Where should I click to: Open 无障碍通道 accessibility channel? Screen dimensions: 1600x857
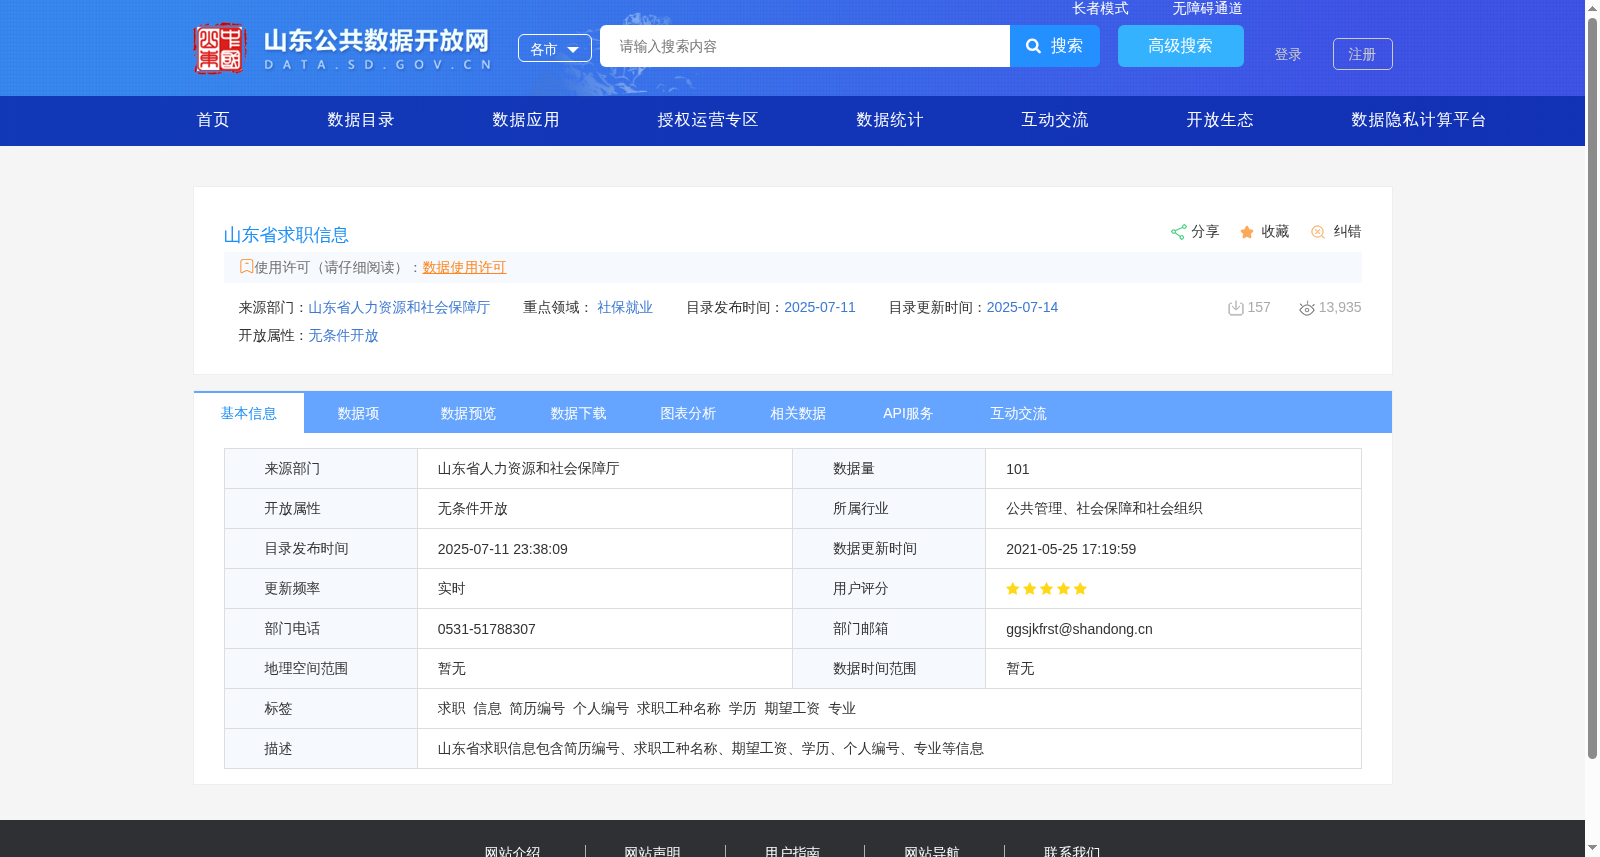(1207, 8)
